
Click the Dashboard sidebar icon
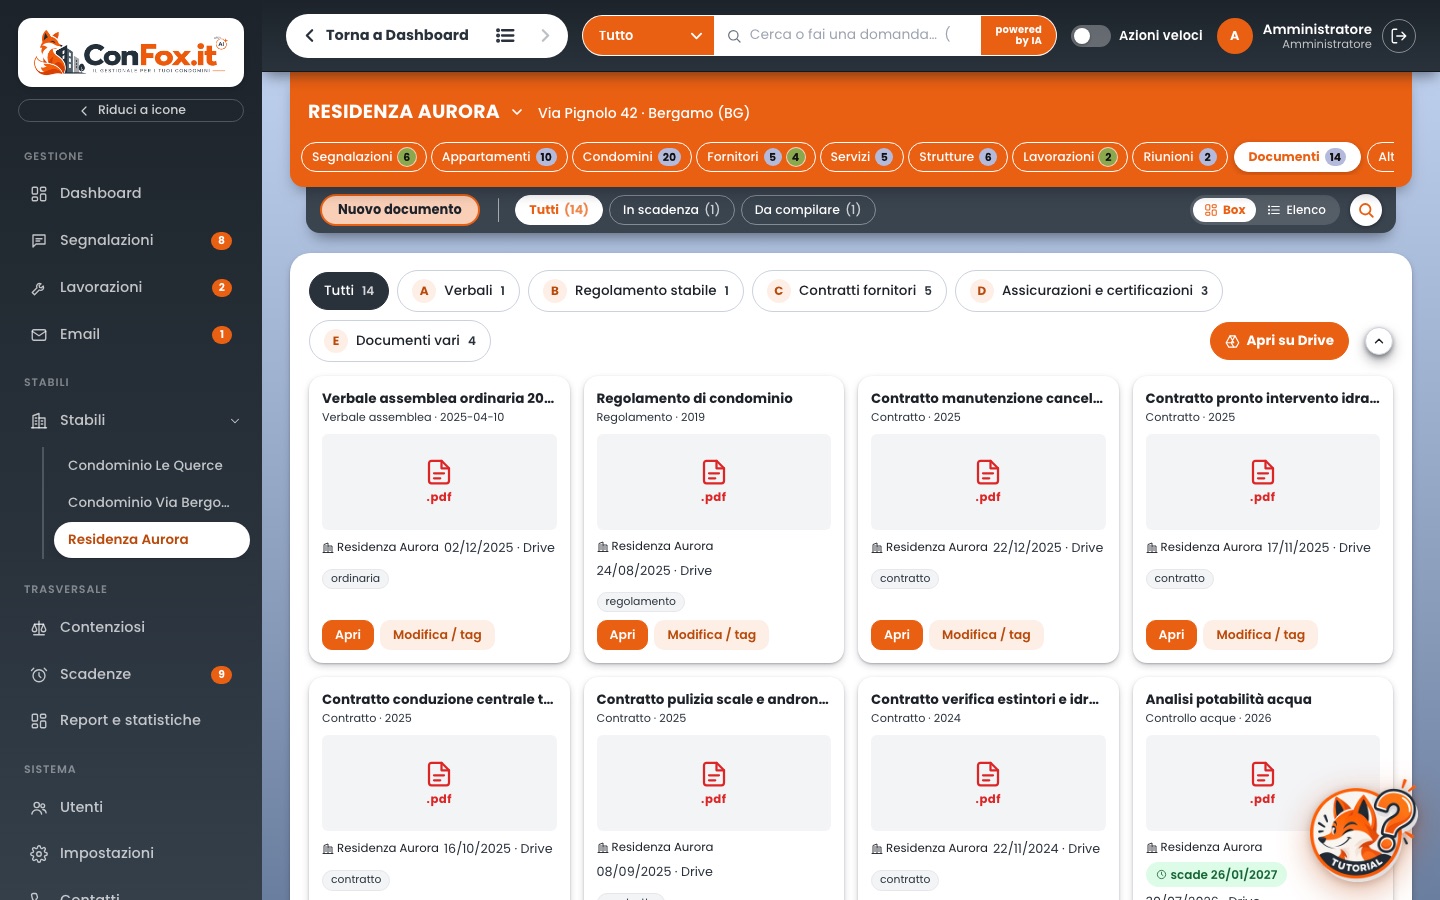click(39, 194)
